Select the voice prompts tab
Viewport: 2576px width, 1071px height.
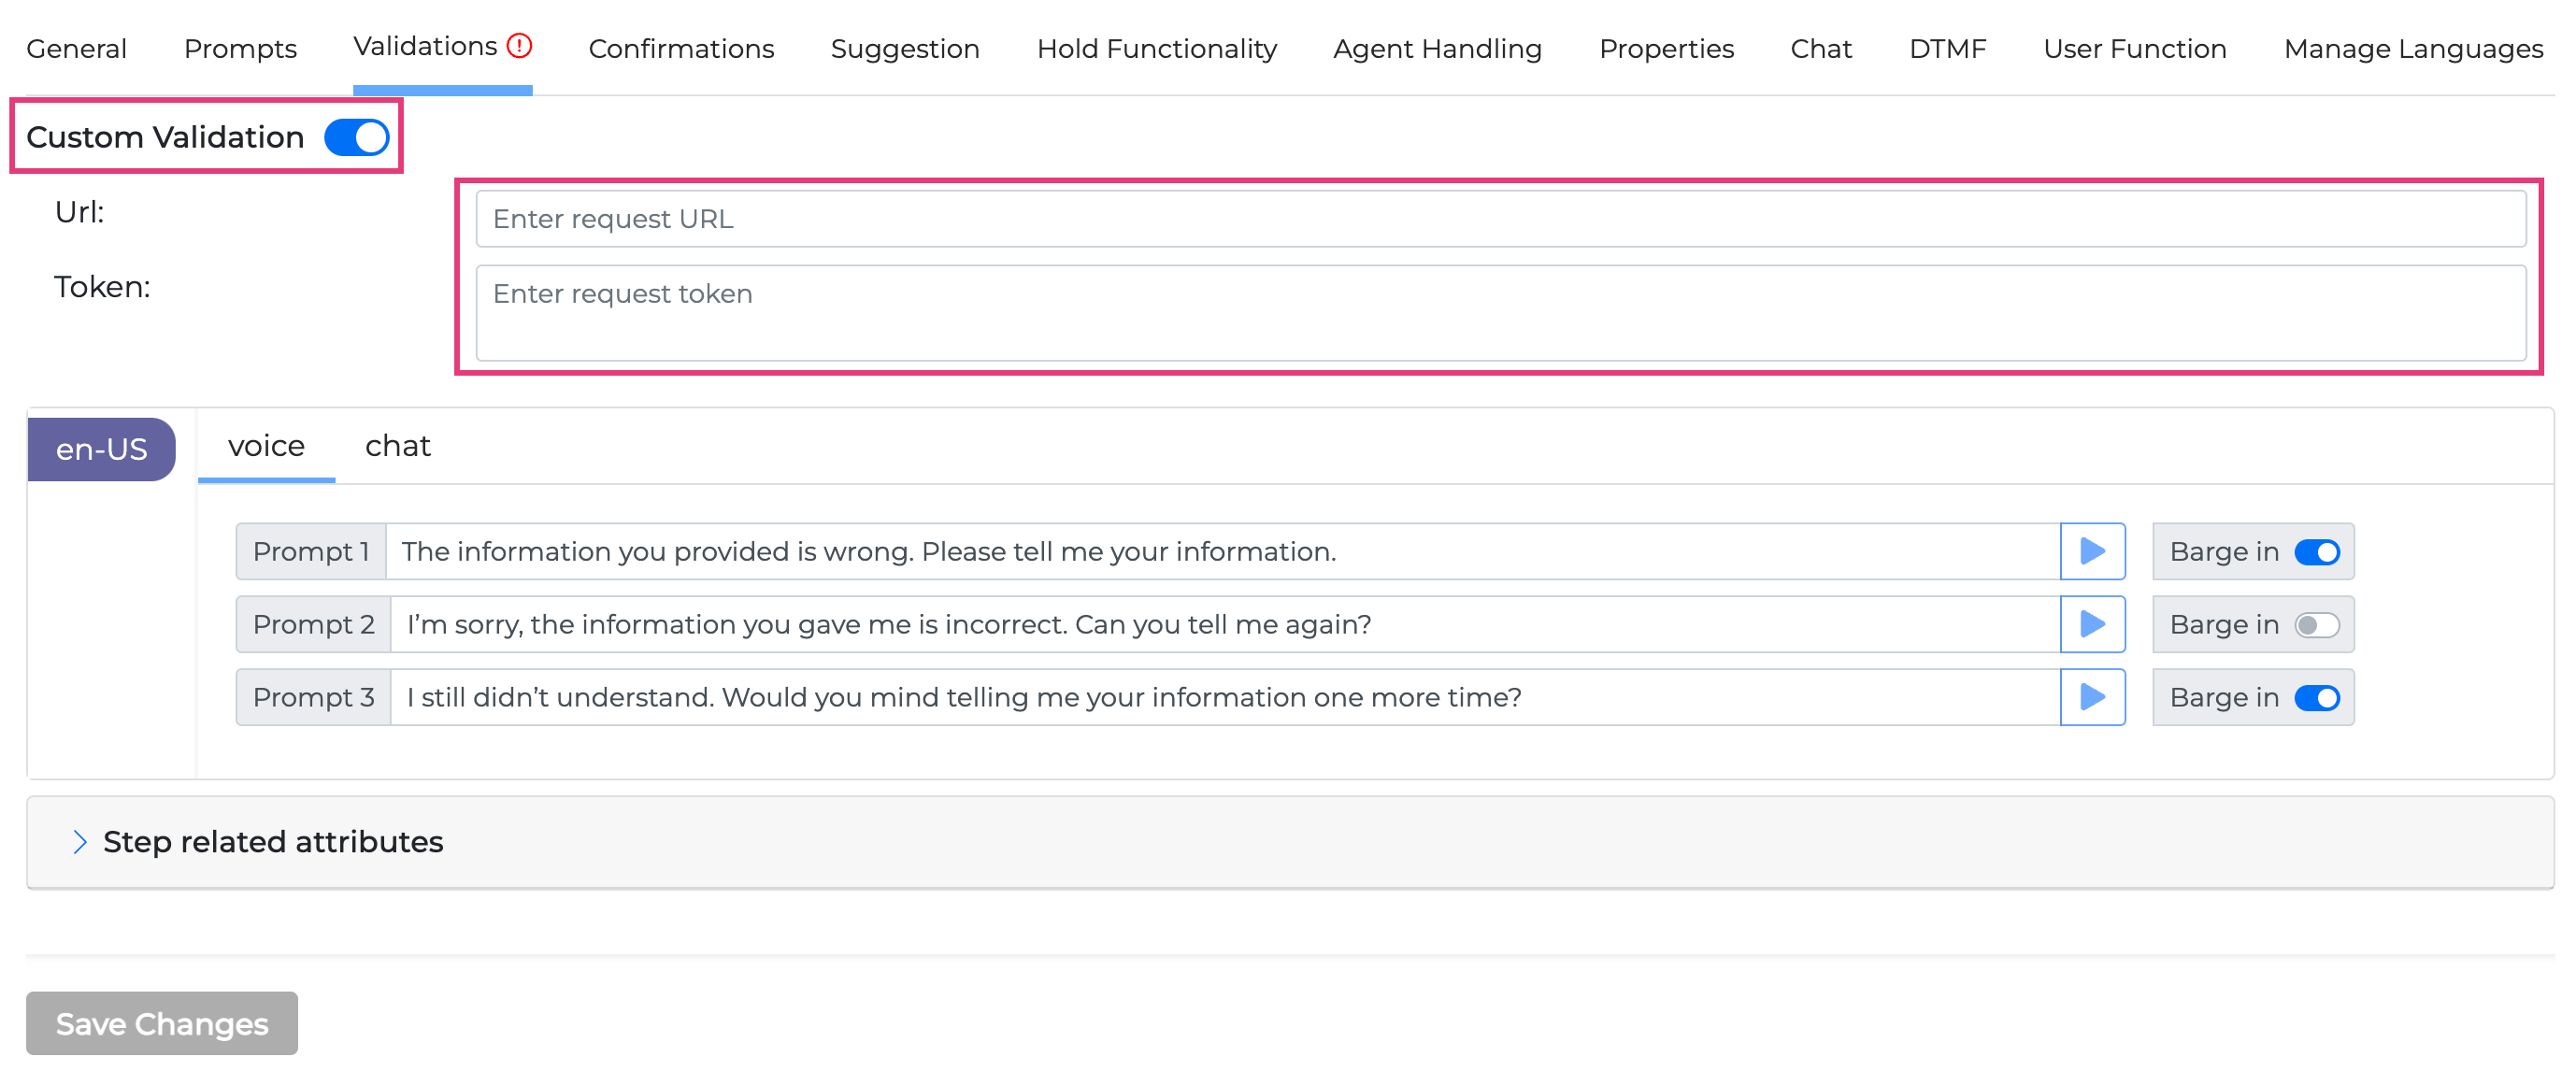tap(266, 446)
